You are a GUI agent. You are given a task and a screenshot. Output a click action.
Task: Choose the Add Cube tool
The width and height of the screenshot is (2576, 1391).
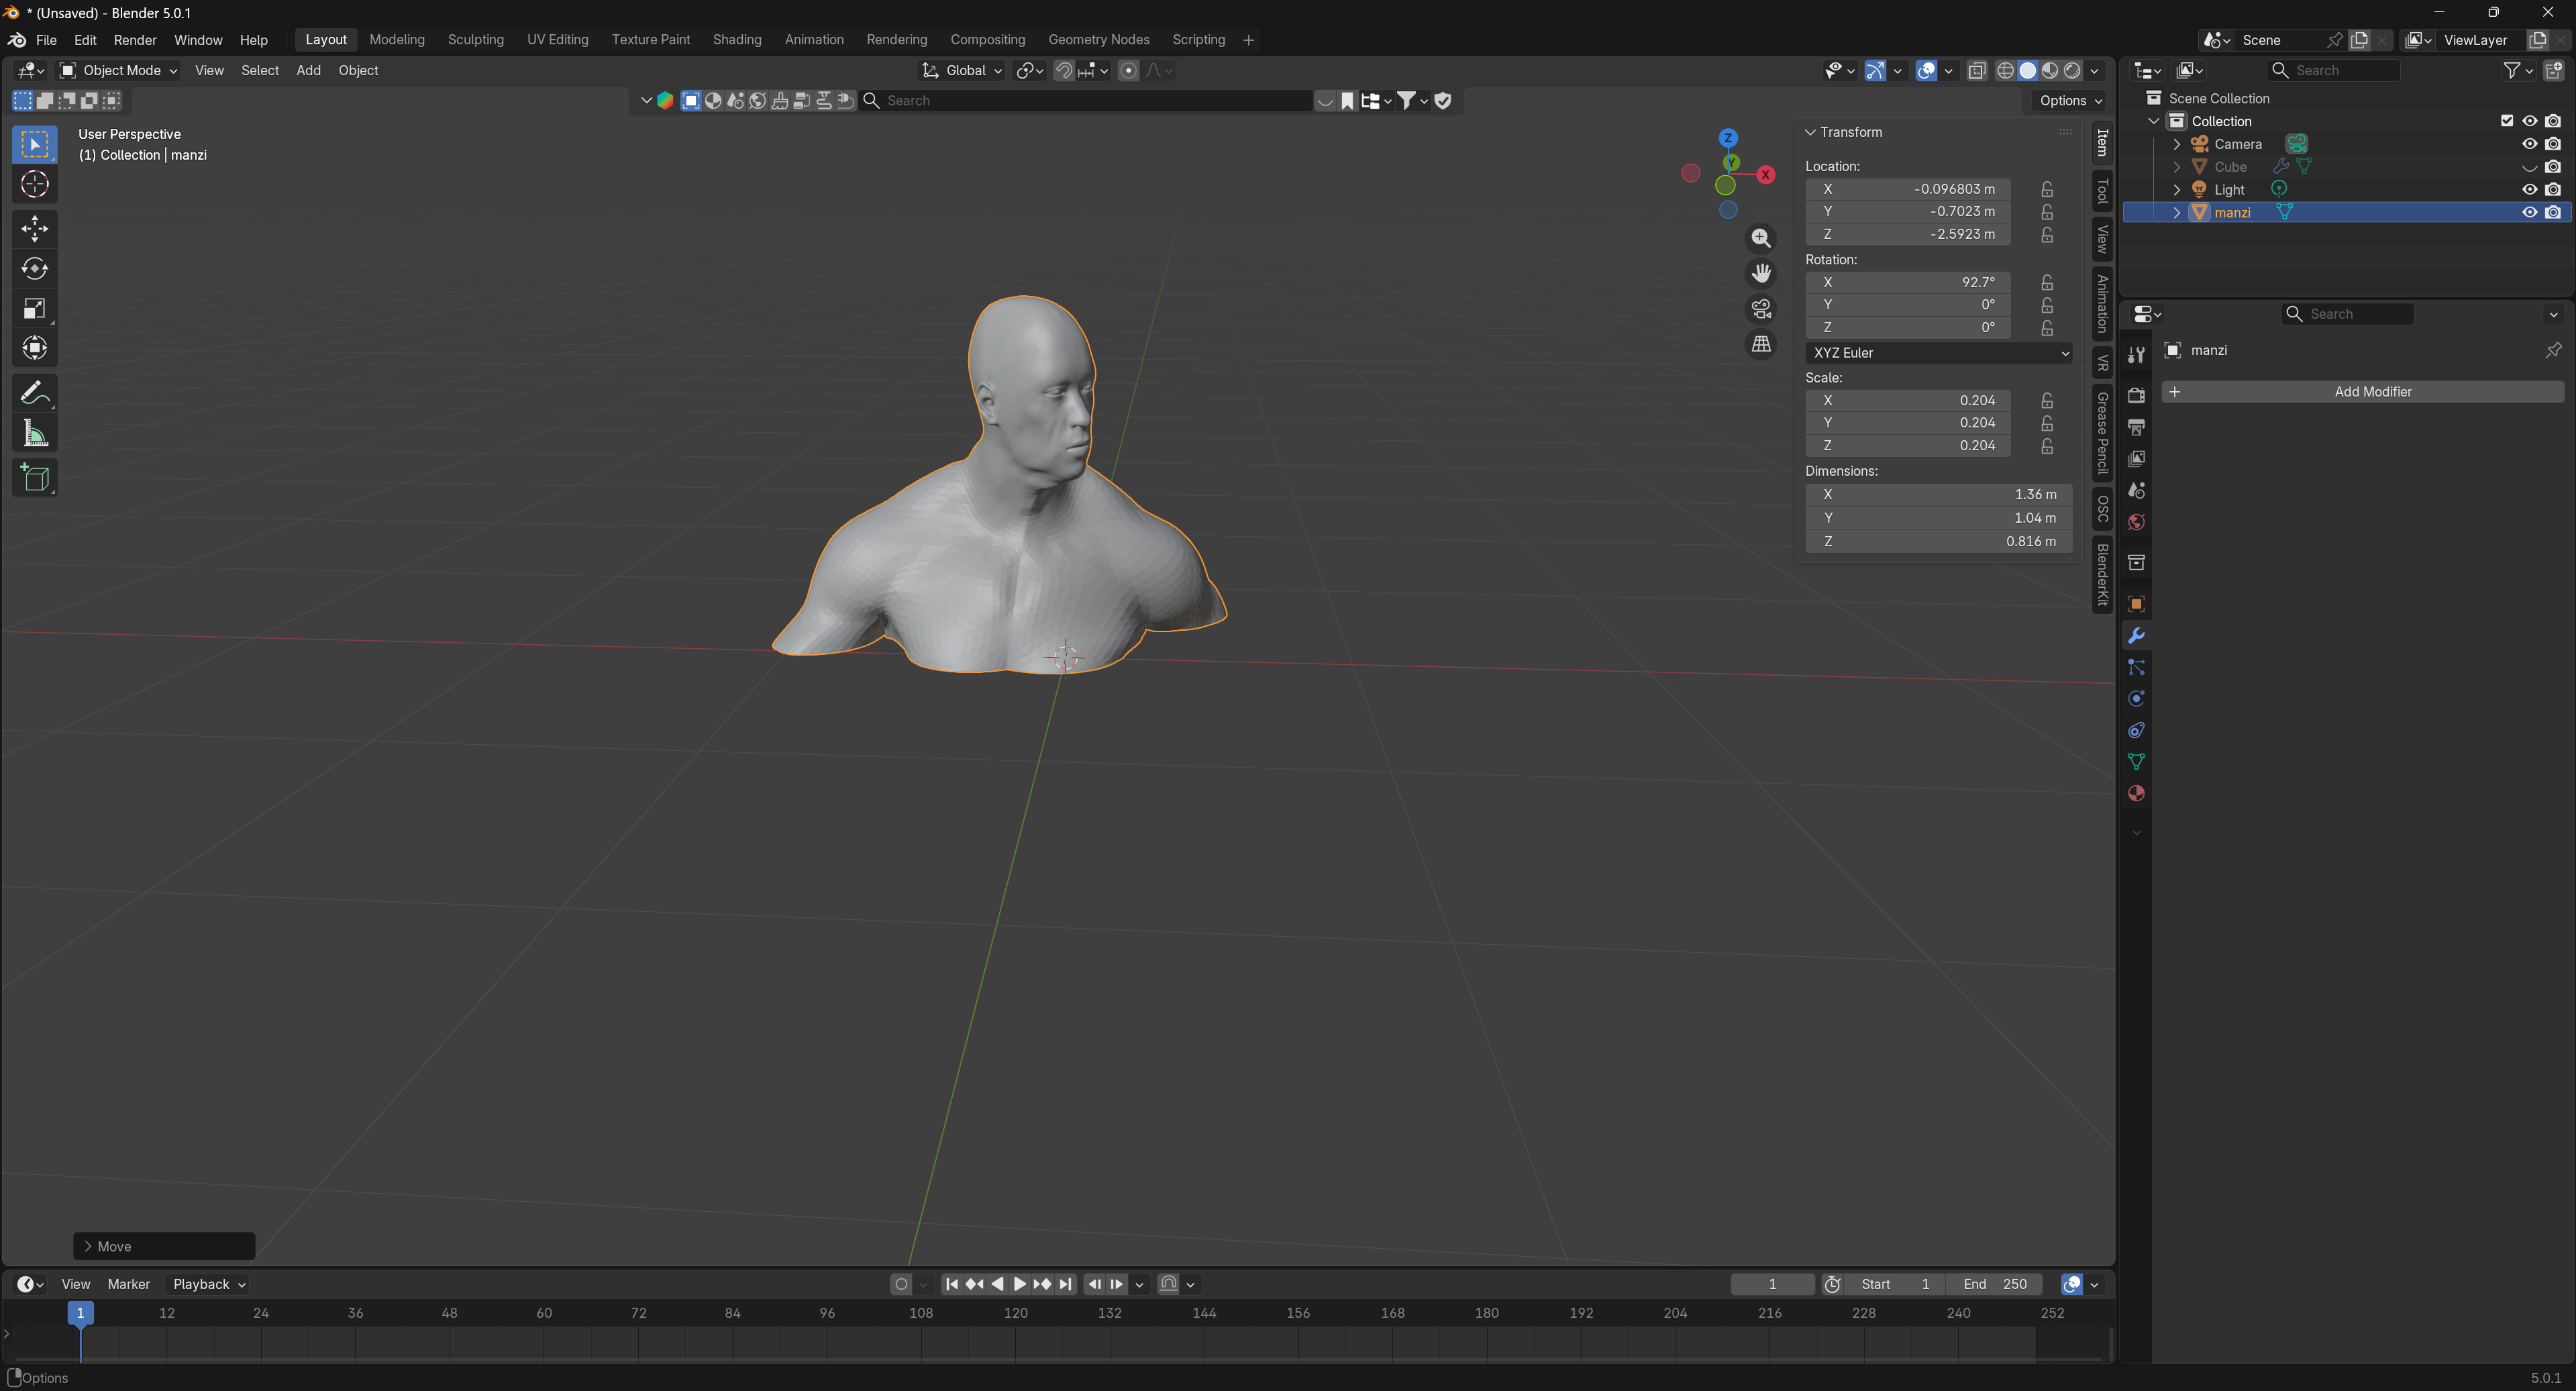coord(34,478)
